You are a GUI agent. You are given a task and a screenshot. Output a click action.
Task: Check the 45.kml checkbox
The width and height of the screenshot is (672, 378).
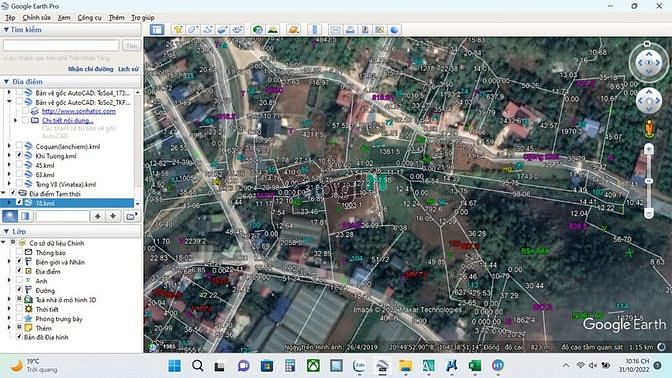click(19, 165)
